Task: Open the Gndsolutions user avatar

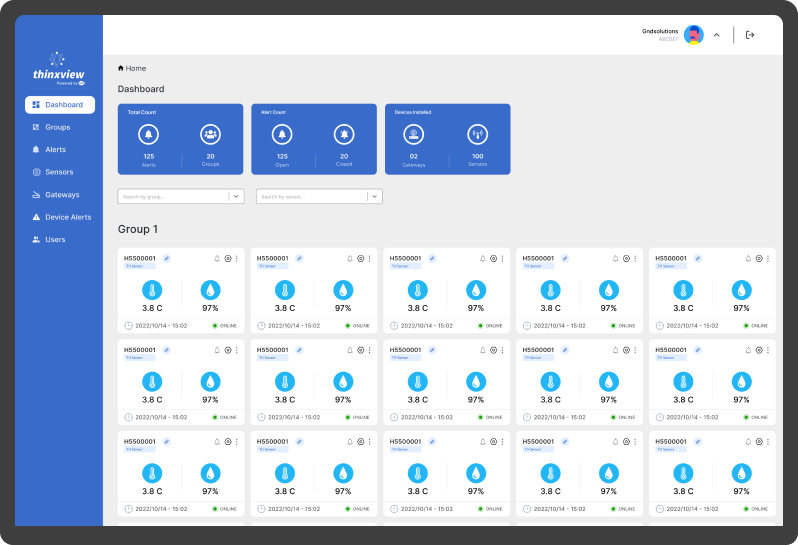Action: tap(693, 35)
